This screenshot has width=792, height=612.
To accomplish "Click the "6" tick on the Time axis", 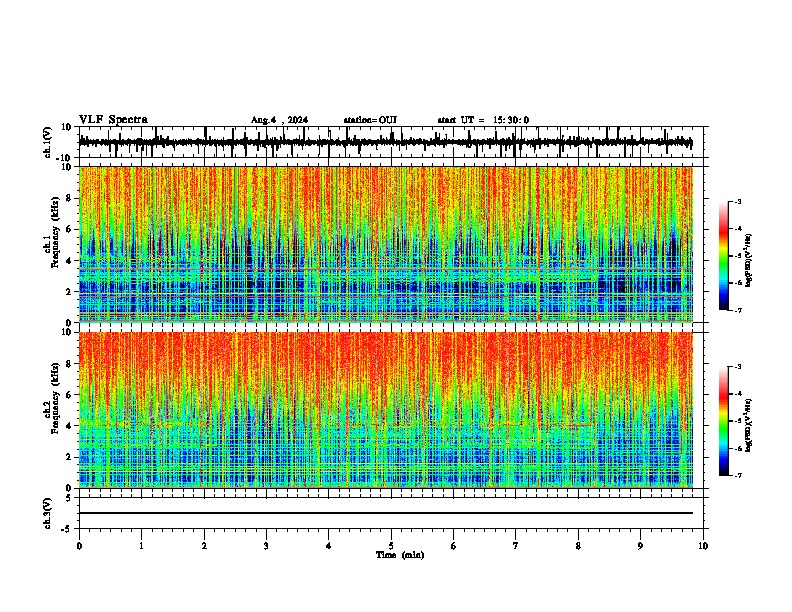I will tap(454, 546).
